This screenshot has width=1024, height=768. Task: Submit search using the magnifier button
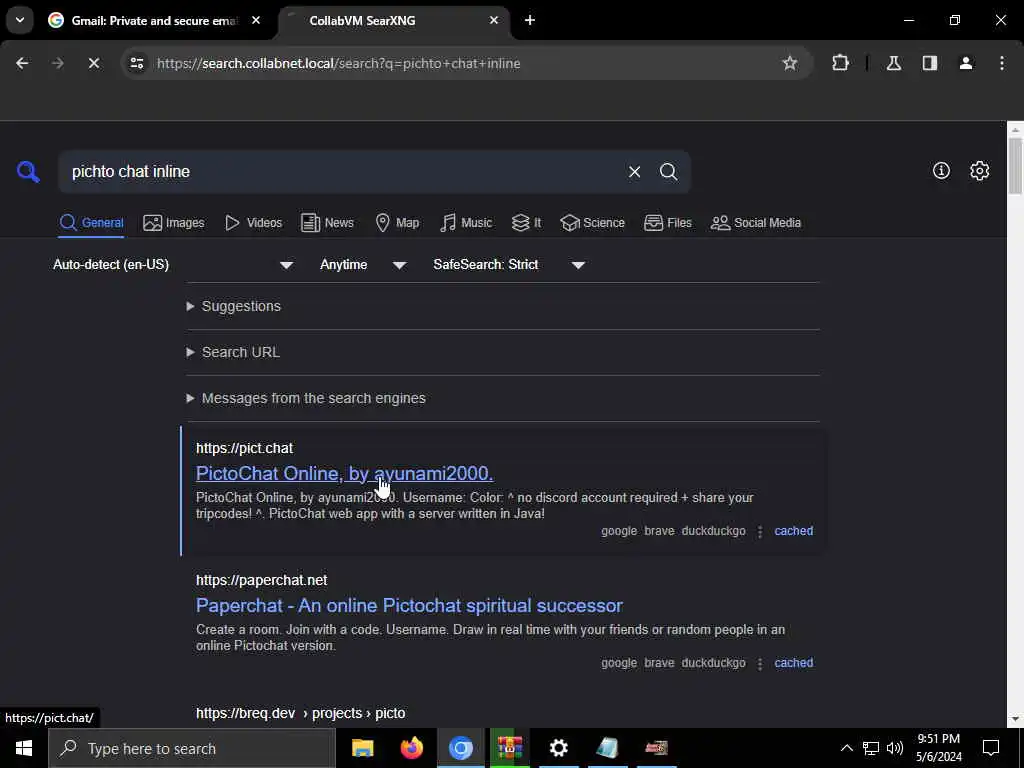click(668, 172)
